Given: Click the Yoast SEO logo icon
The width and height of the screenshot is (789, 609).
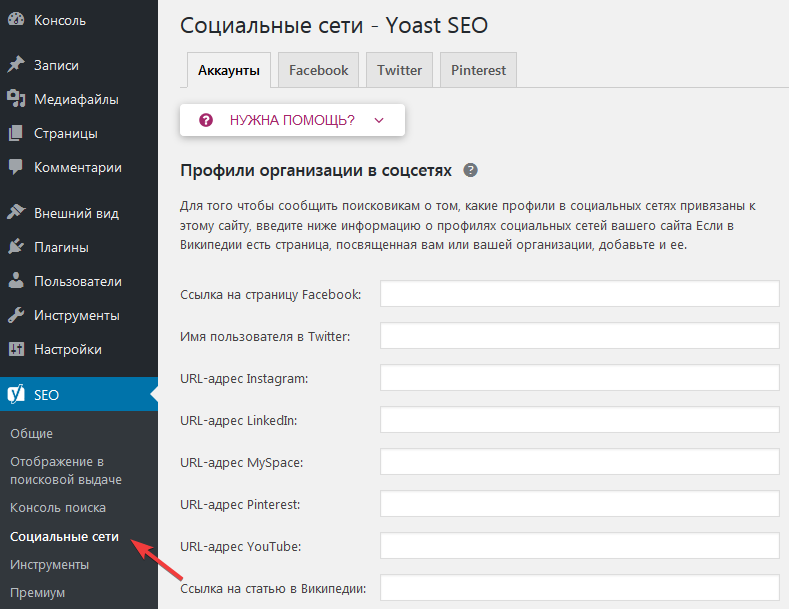Looking at the screenshot, I should [x=16, y=394].
